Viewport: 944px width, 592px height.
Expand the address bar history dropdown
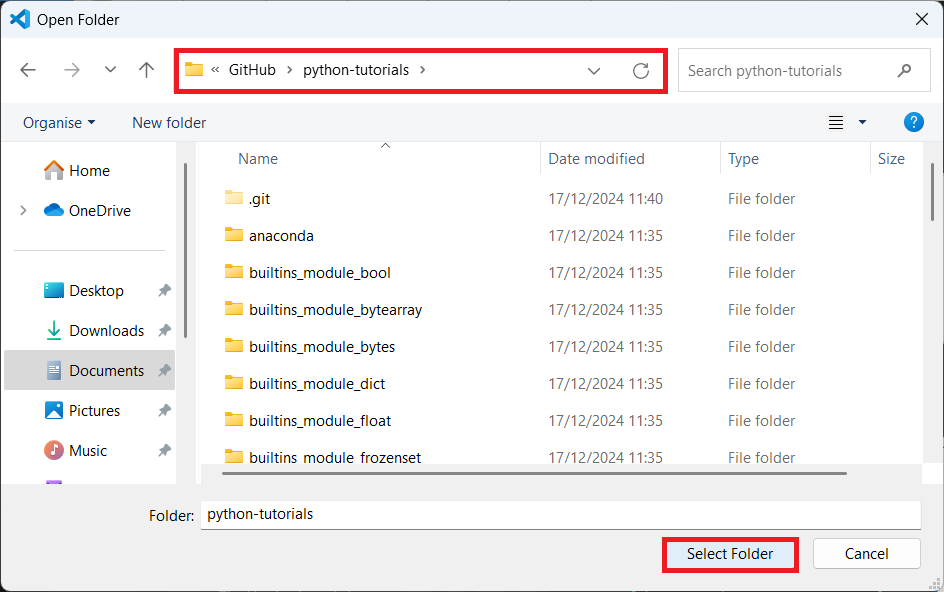594,71
